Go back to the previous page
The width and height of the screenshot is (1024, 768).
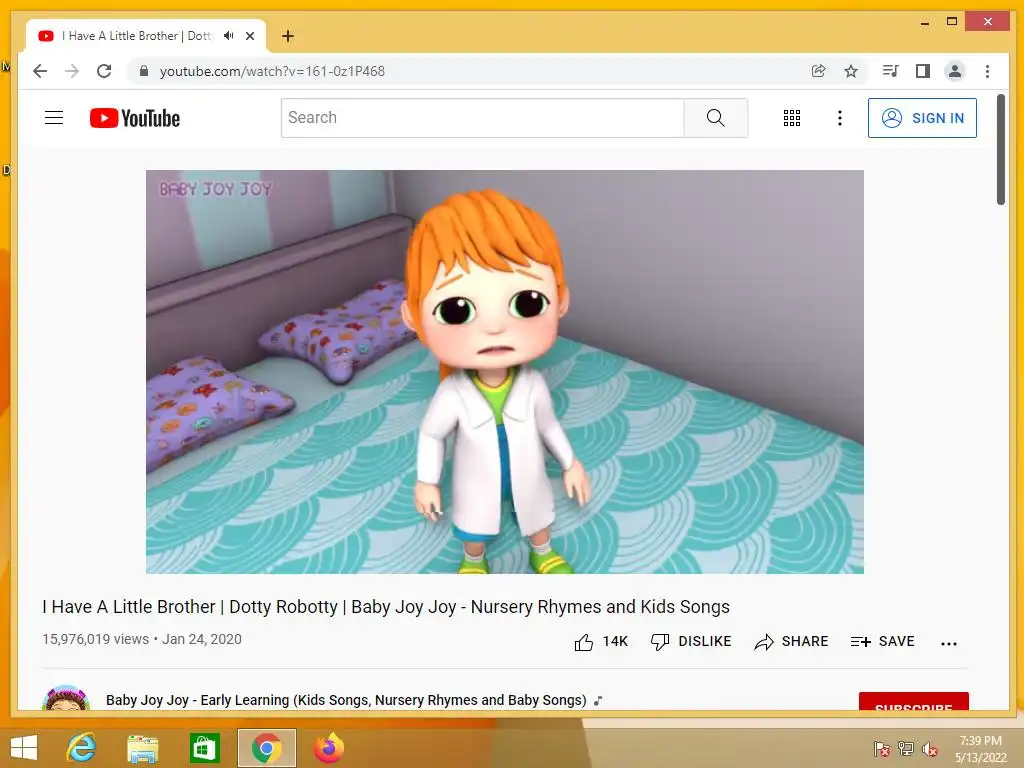40,71
